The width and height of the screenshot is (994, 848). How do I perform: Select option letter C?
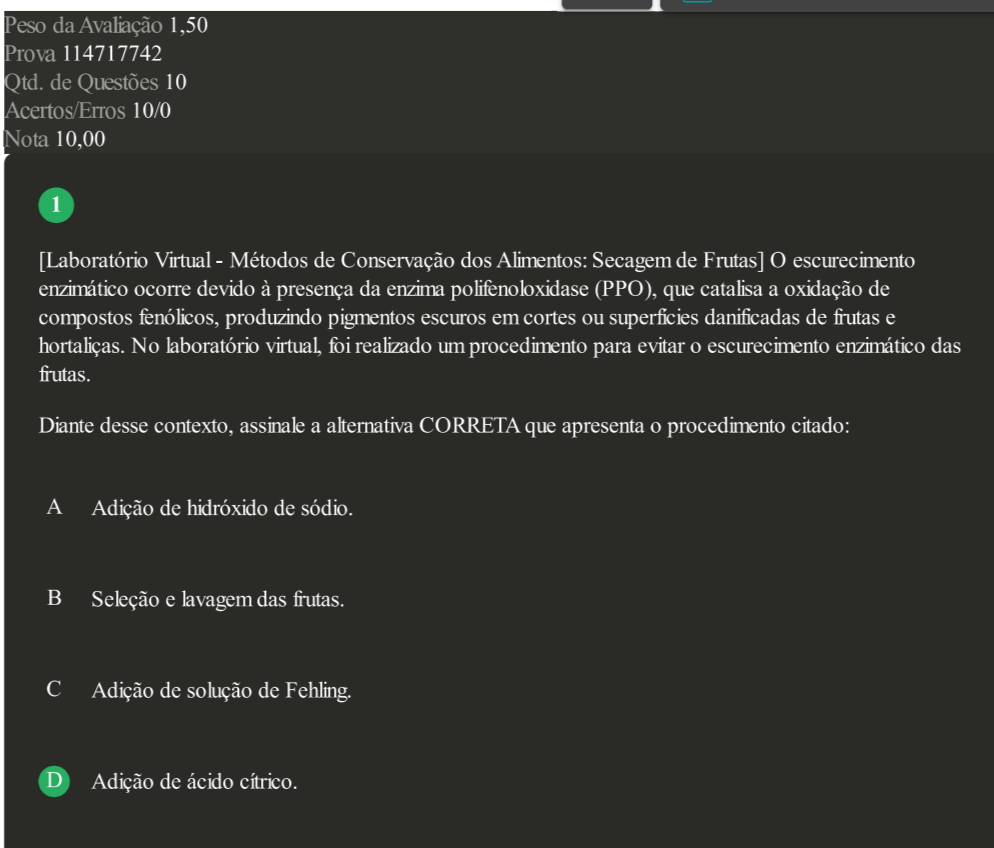(x=55, y=690)
